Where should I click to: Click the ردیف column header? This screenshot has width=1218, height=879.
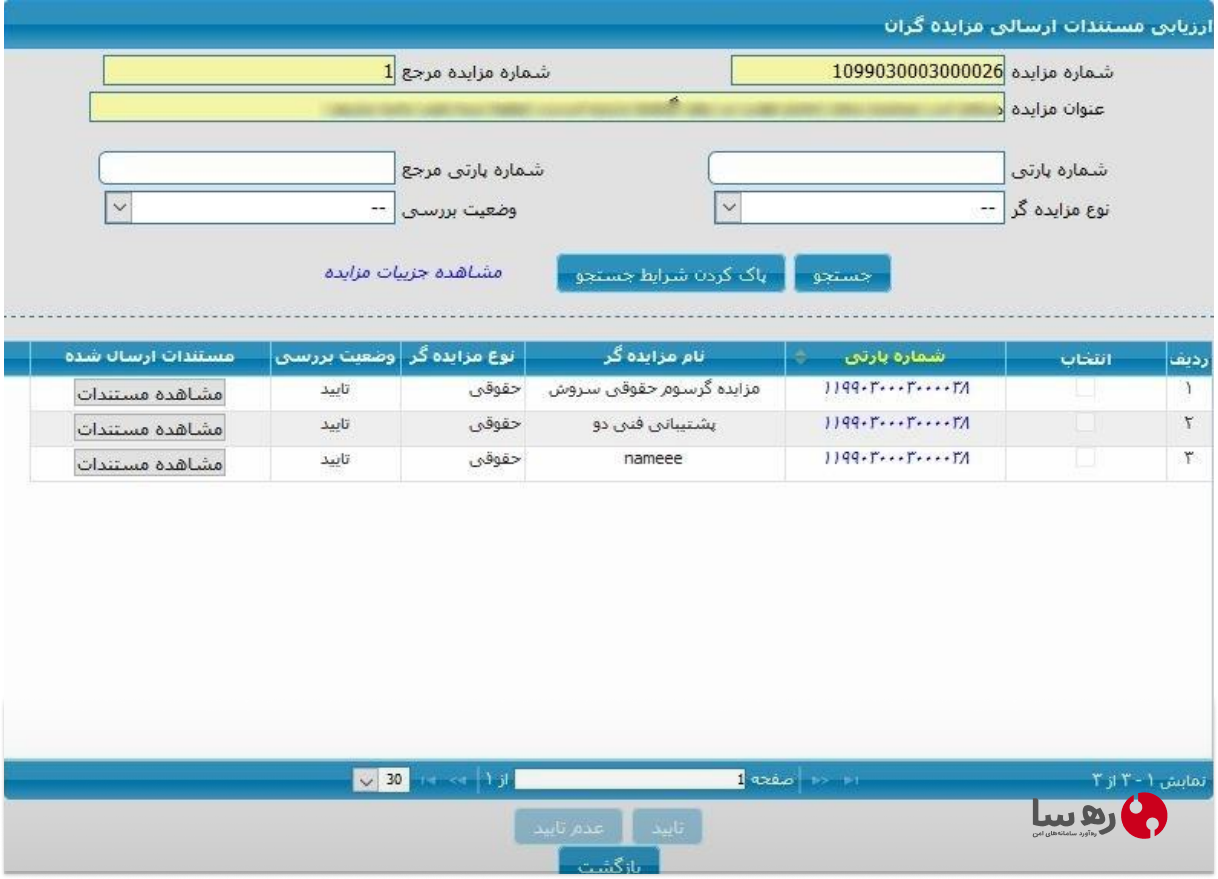(x=1189, y=357)
